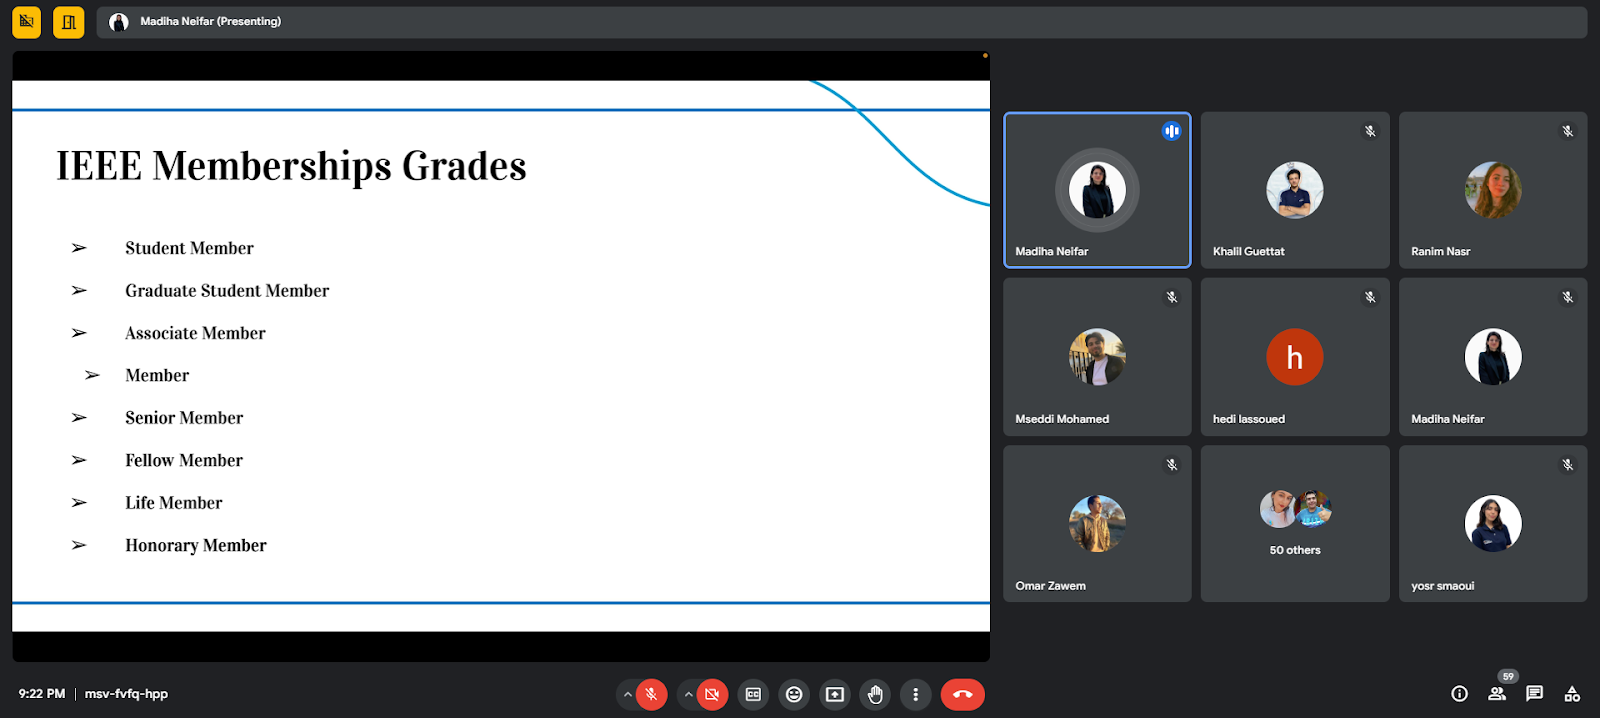The image size is (1600, 718).
Task: Click the 9:22 PM time display
Action: (x=42, y=694)
